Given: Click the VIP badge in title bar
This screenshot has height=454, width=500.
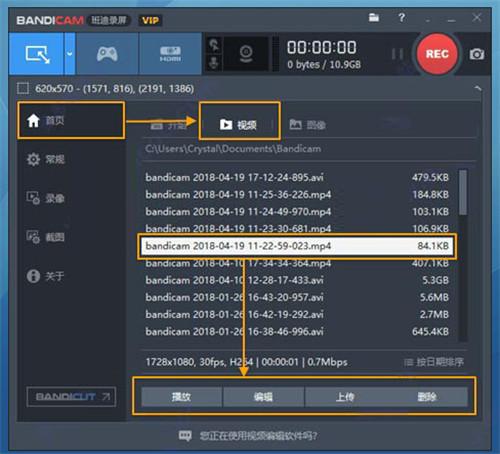Looking at the screenshot, I should tap(150, 21).
